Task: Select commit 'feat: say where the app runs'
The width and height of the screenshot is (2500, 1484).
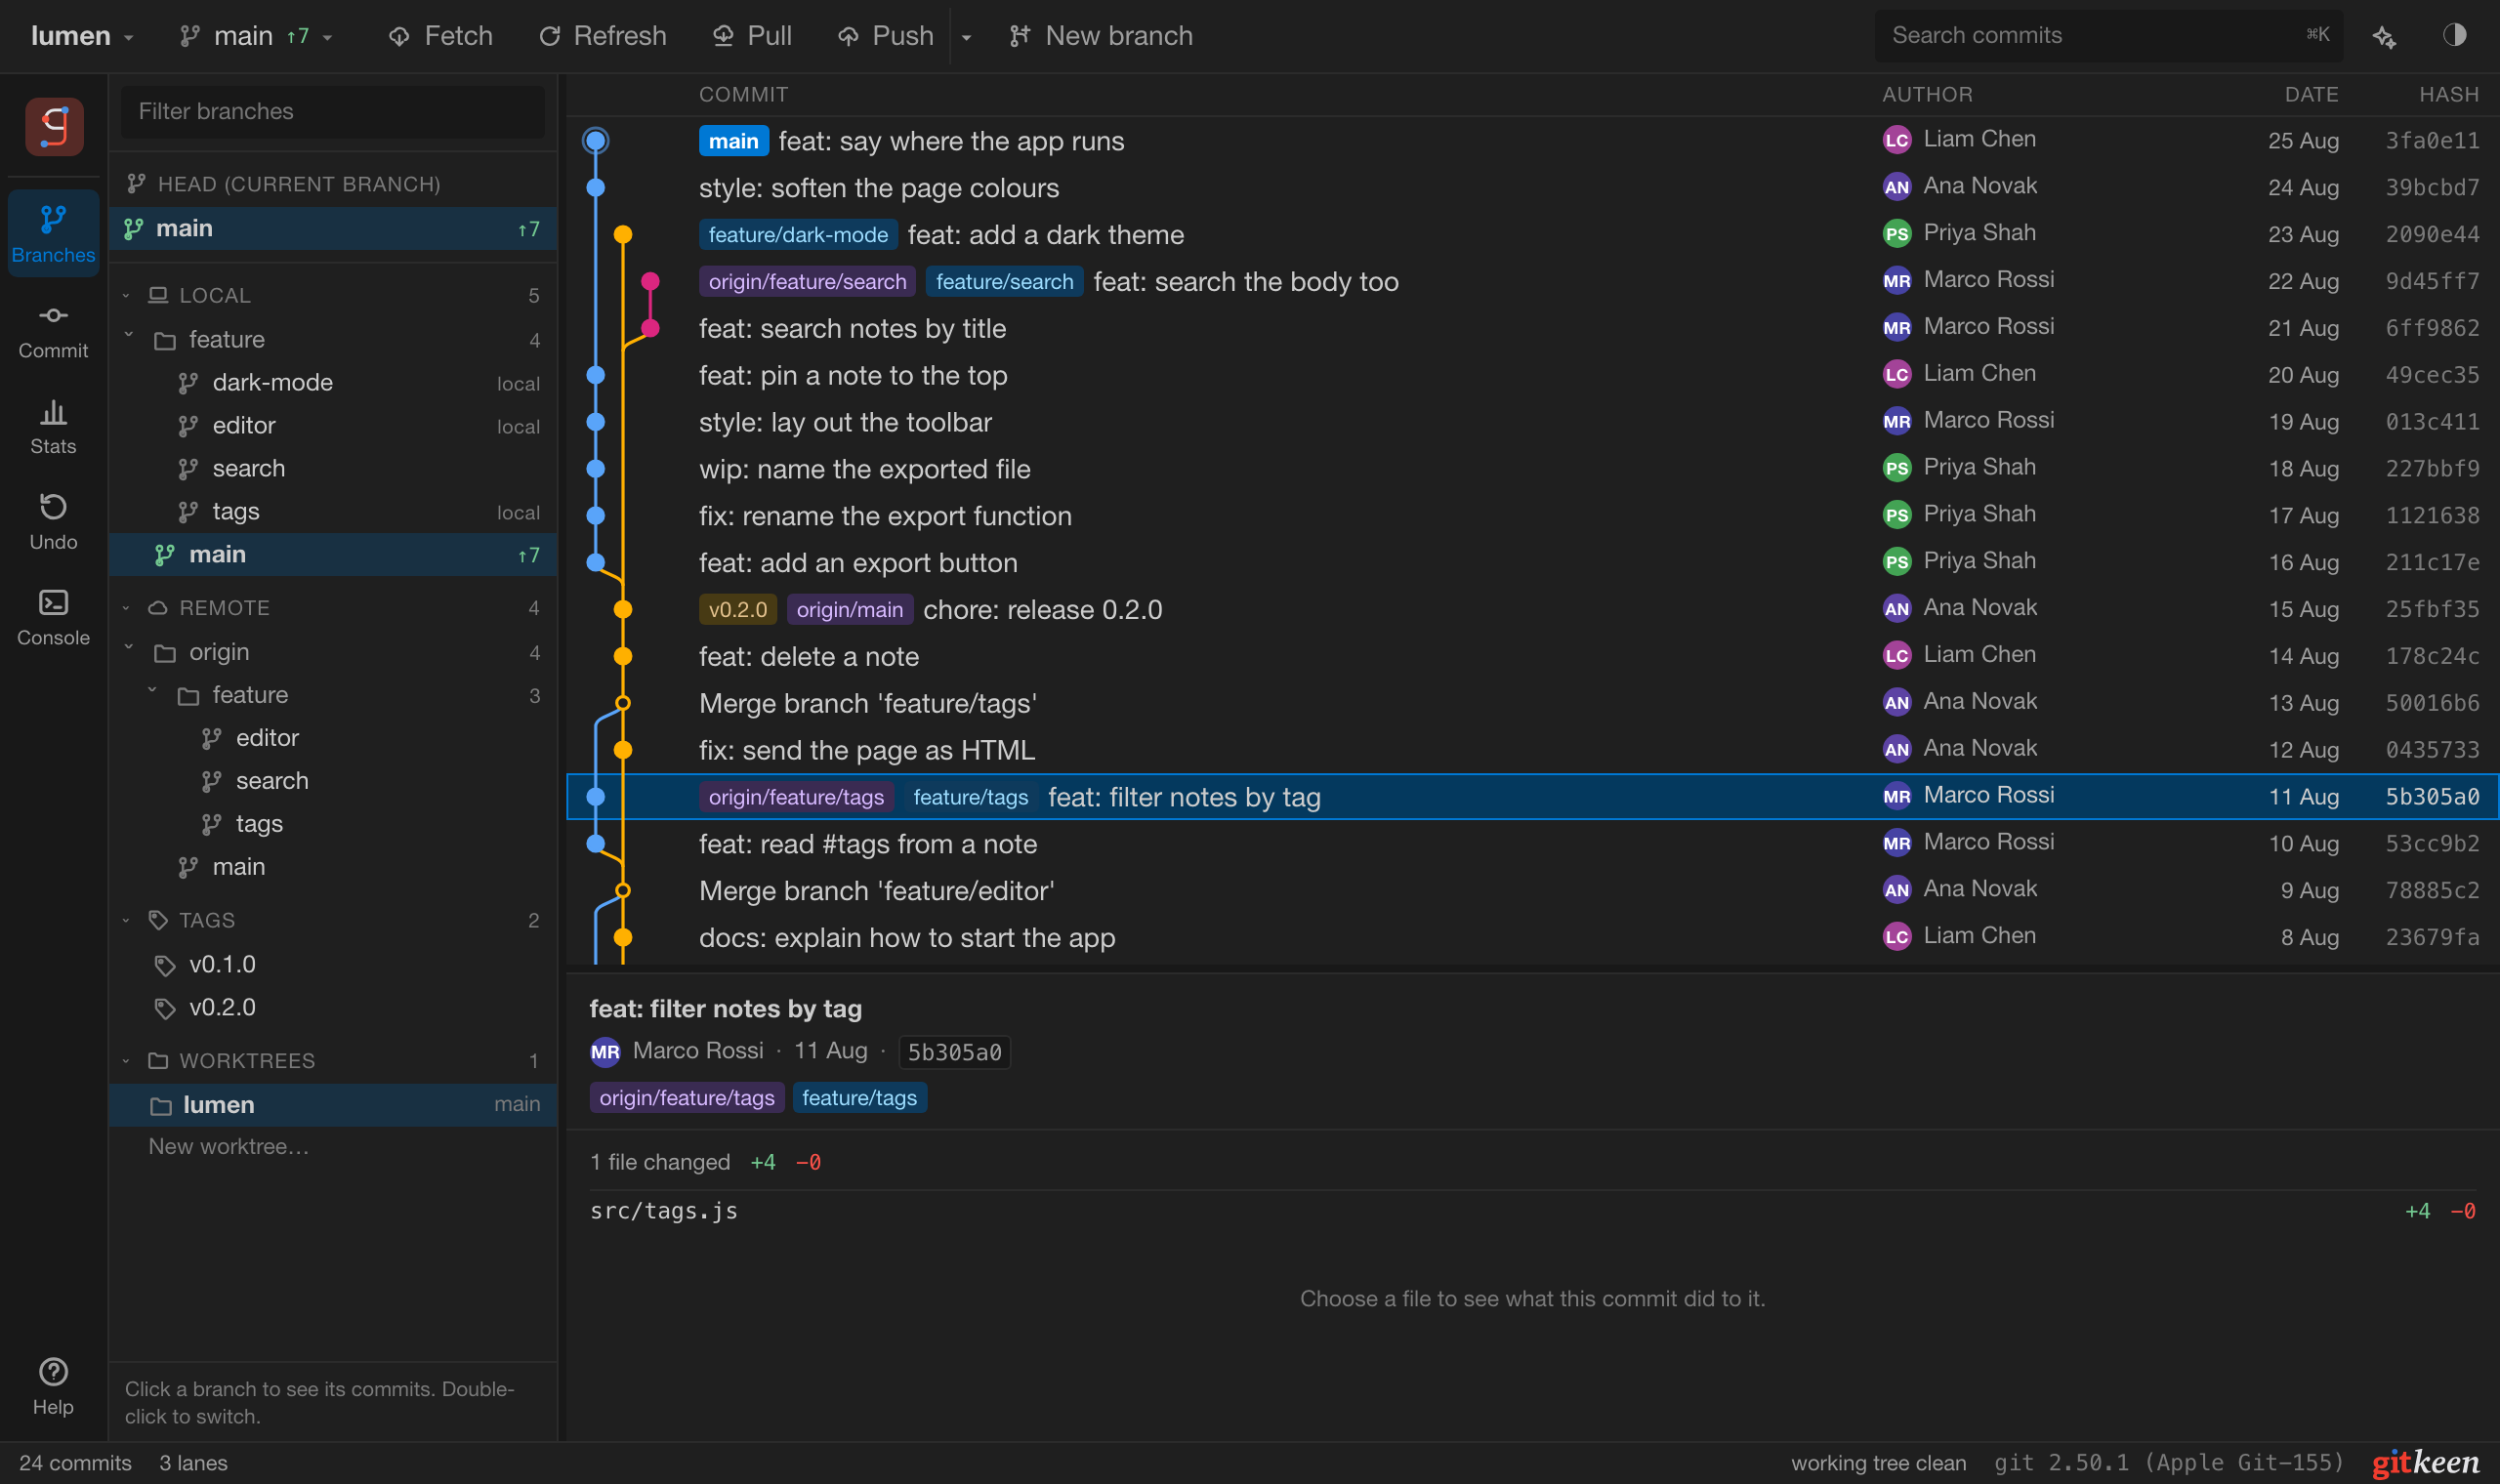Action: point(1532,141)
